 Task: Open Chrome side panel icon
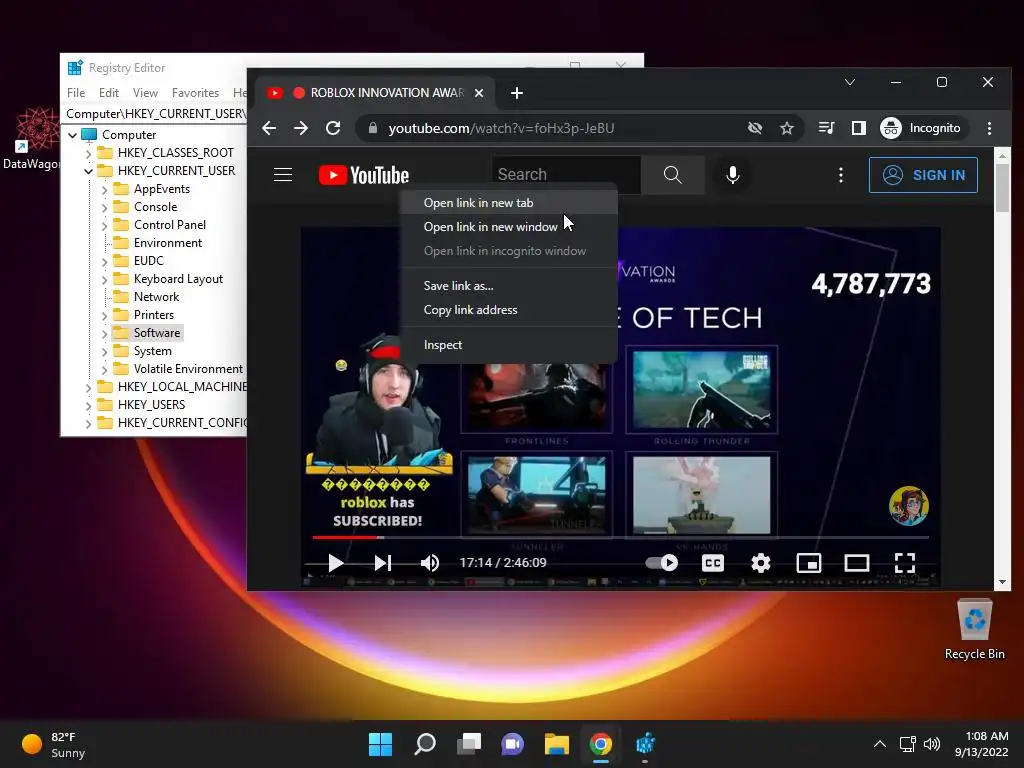pyautogui.click(x=859, y=128)
